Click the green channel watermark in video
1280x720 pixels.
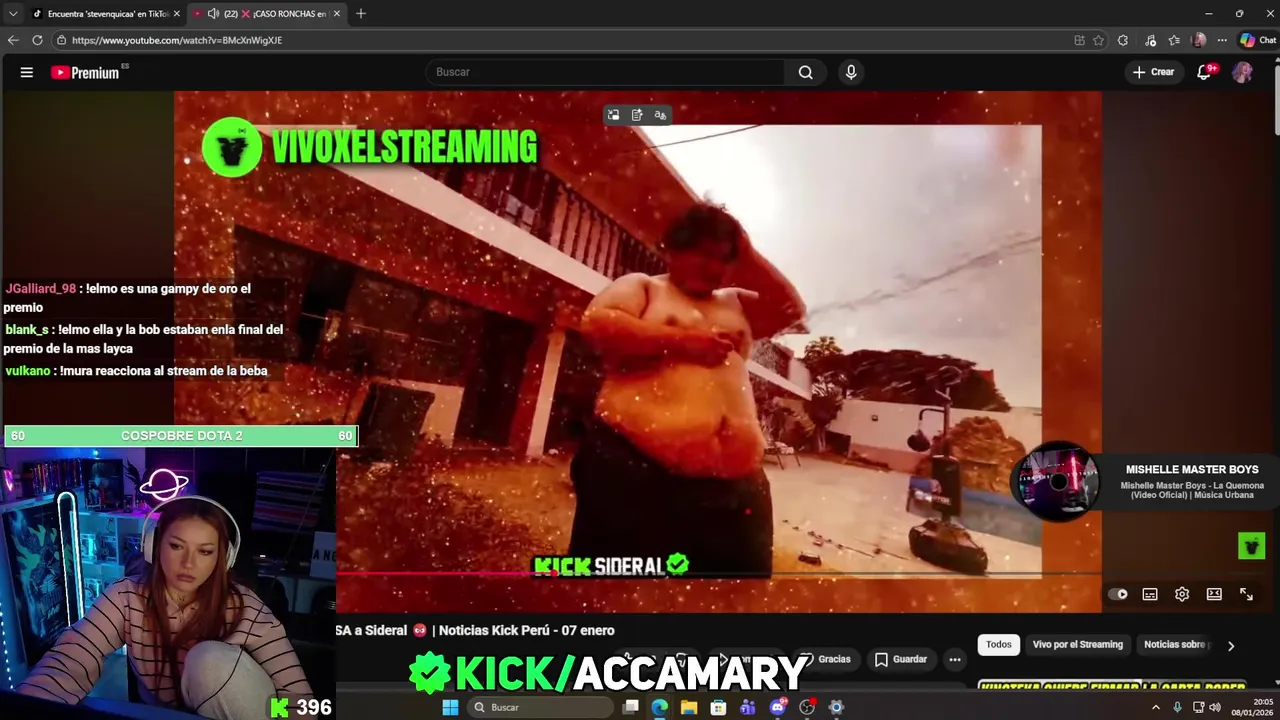[1251, 545]
